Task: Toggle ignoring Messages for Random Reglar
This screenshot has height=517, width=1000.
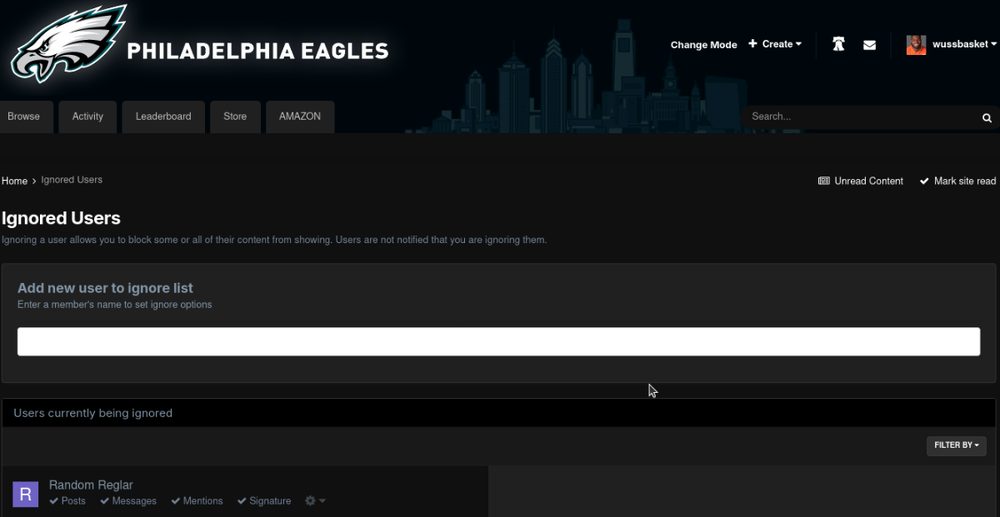Action: coord(128,501)
